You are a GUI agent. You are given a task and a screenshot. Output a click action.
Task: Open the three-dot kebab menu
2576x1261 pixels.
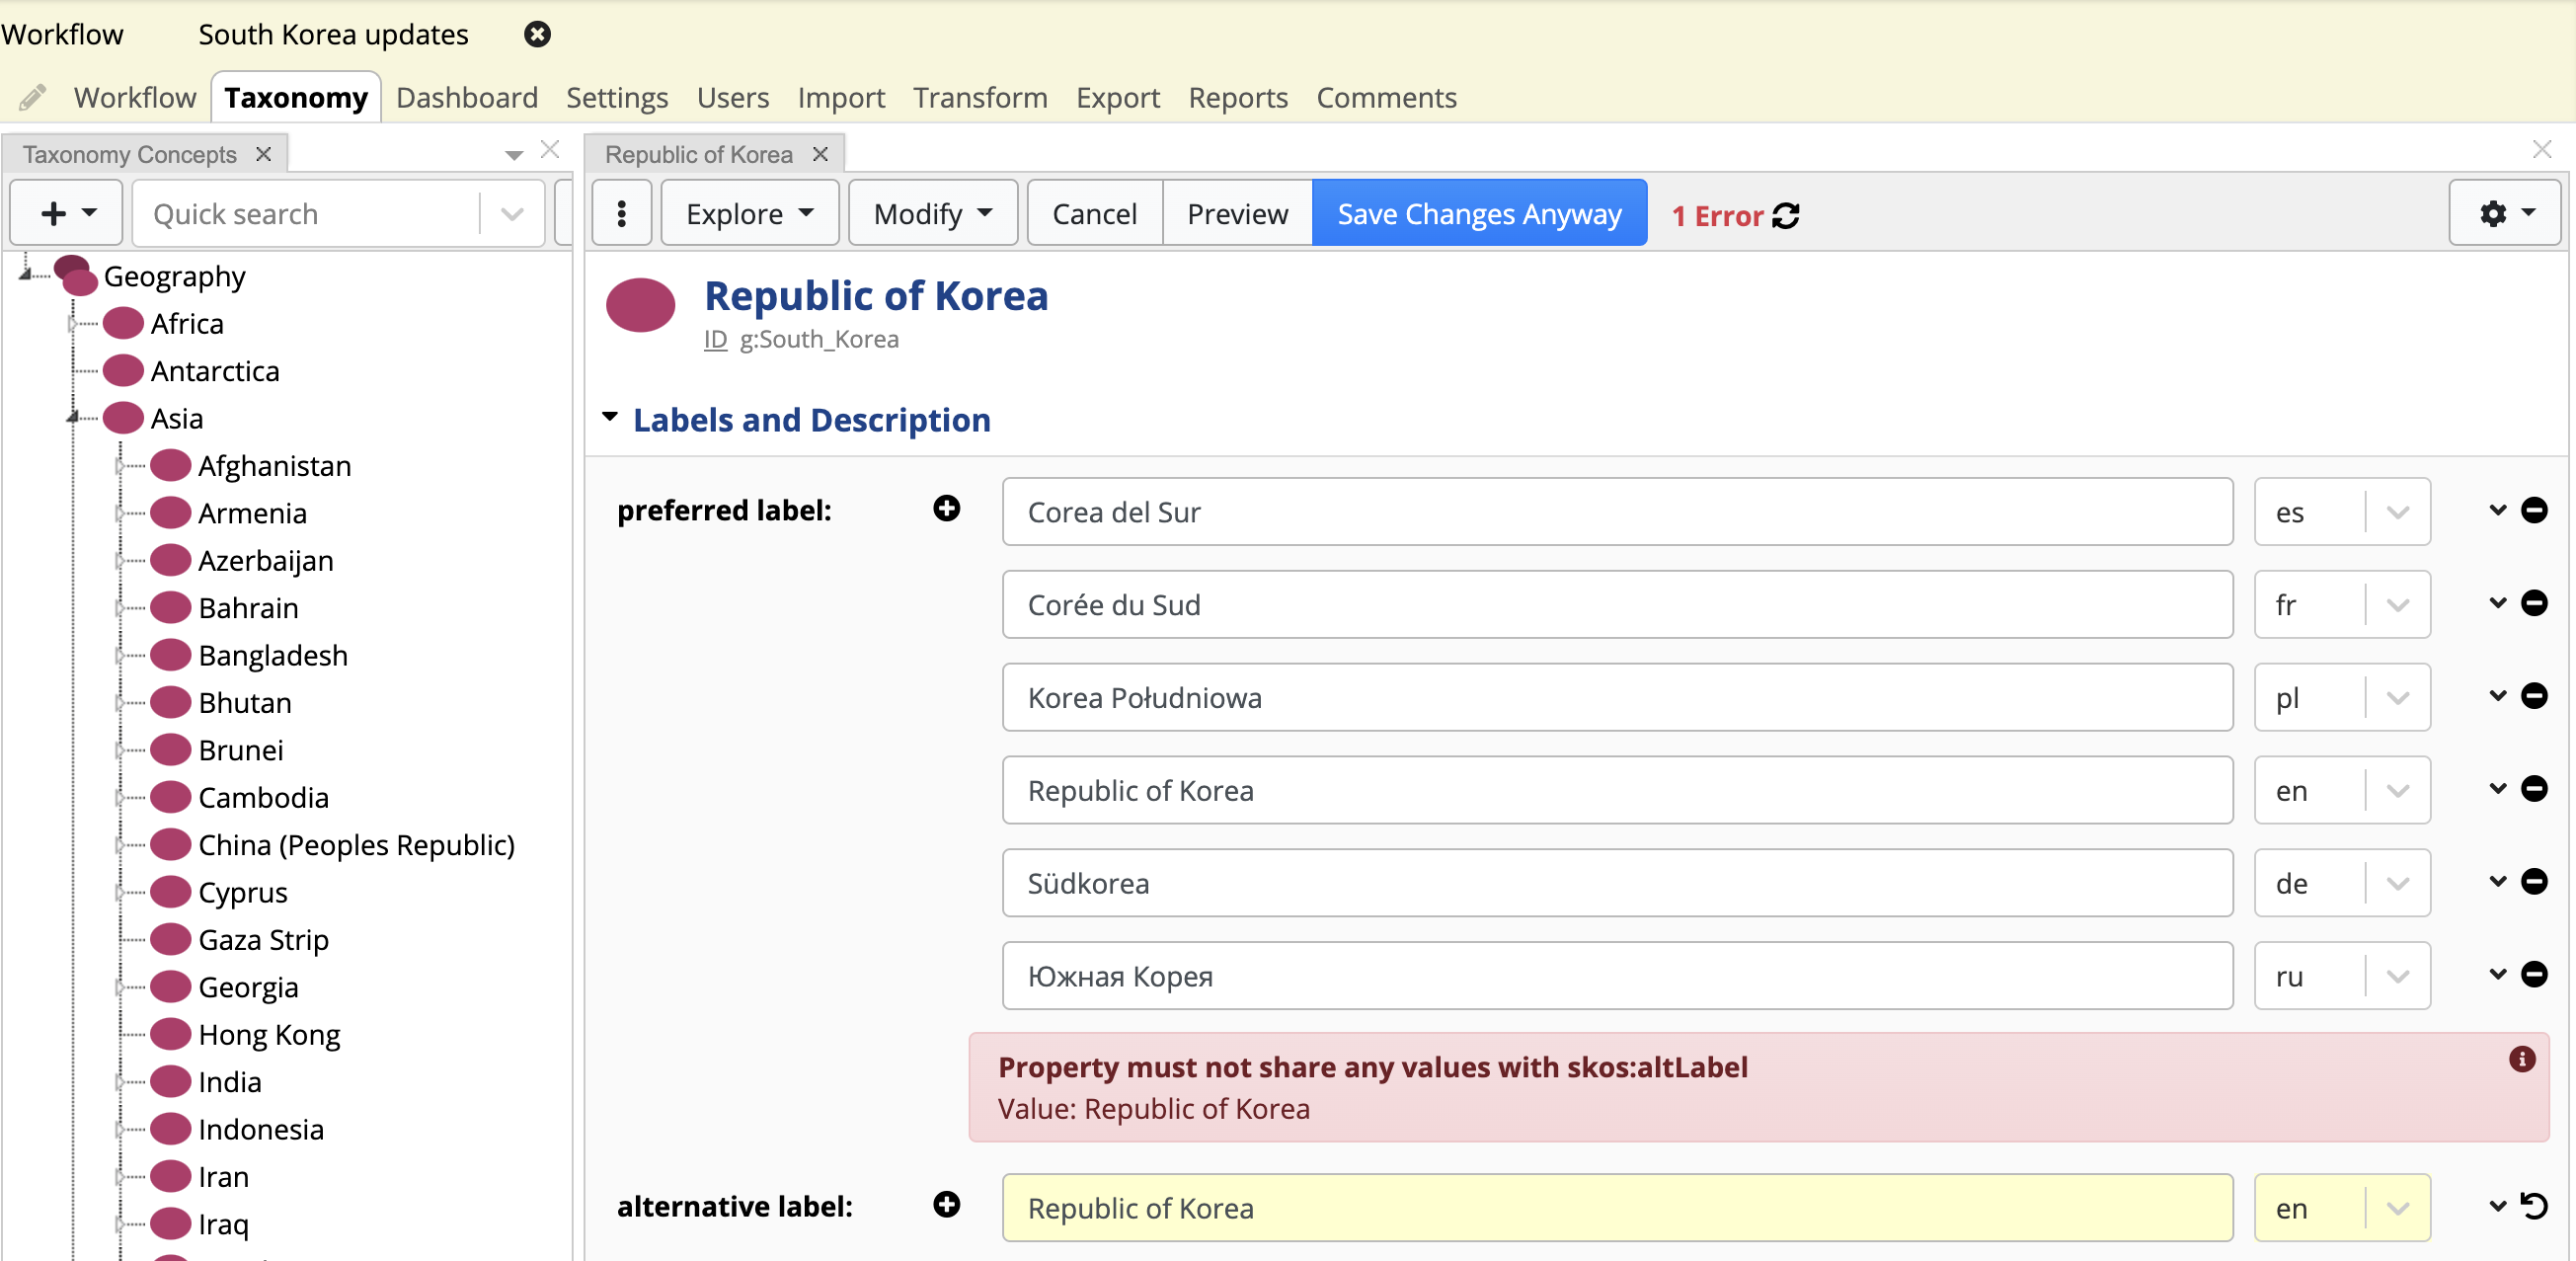point(621,213)
